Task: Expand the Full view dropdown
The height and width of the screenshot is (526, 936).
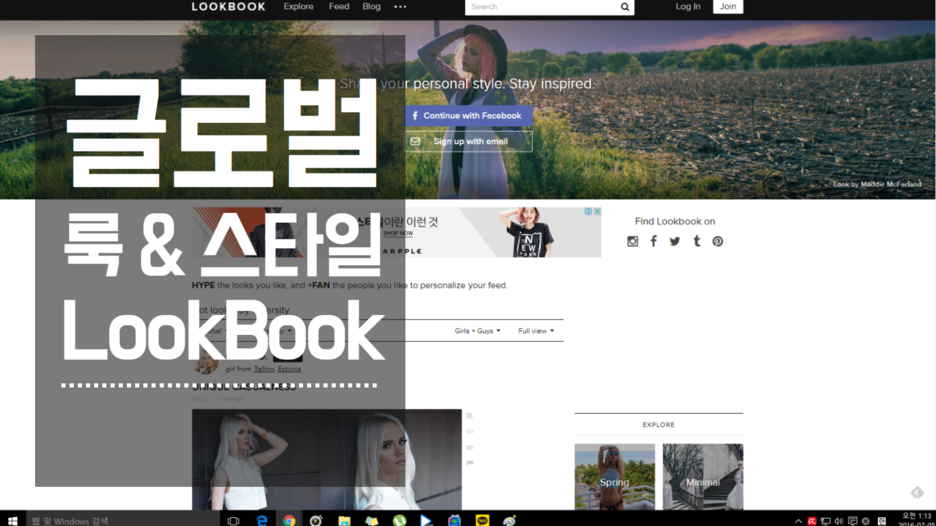Action: coord(536,331)
